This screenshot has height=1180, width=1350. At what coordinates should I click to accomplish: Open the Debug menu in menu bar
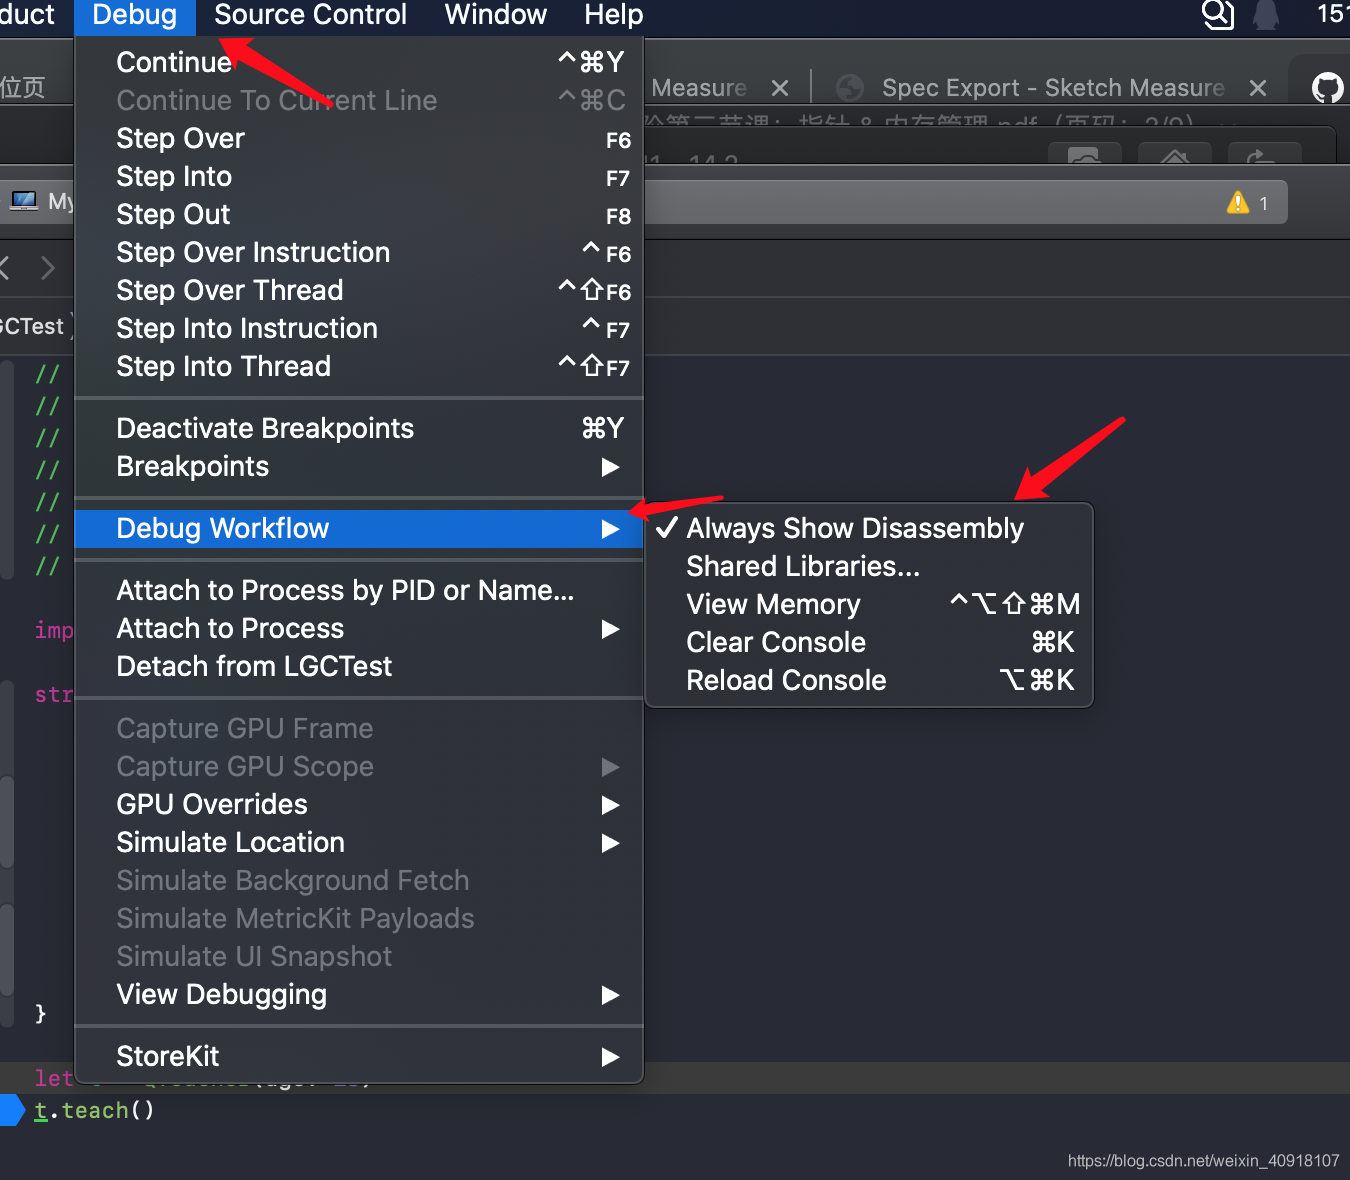(x=134, y=15)
